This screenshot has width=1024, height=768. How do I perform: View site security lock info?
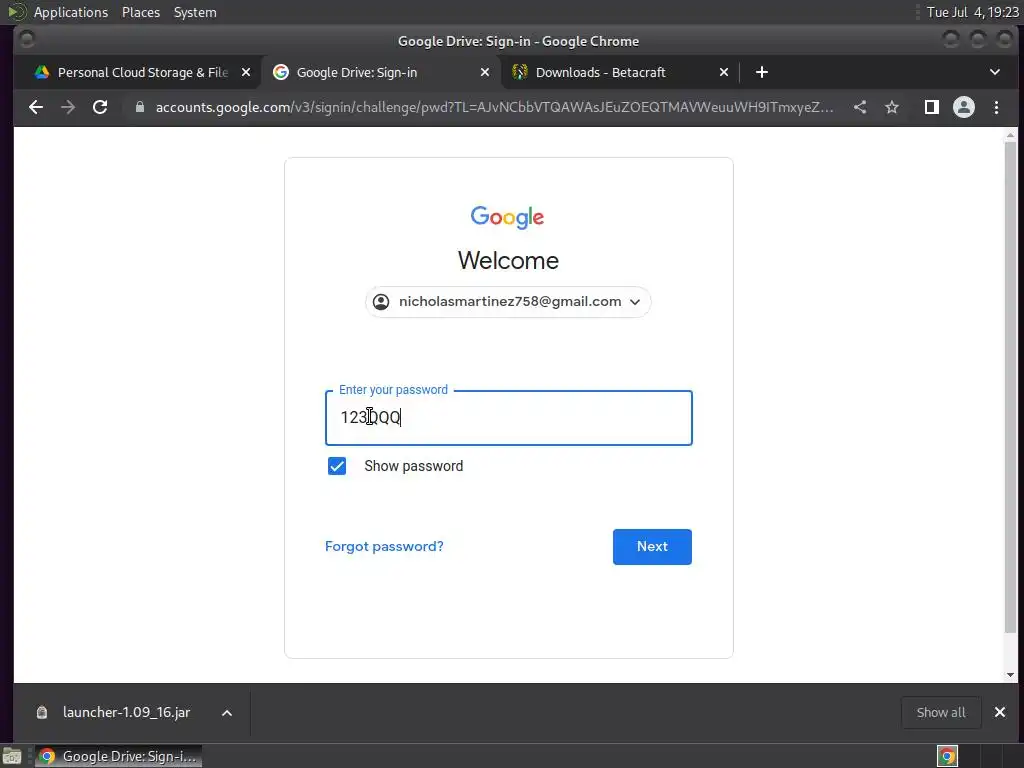[x=139, y=107]
